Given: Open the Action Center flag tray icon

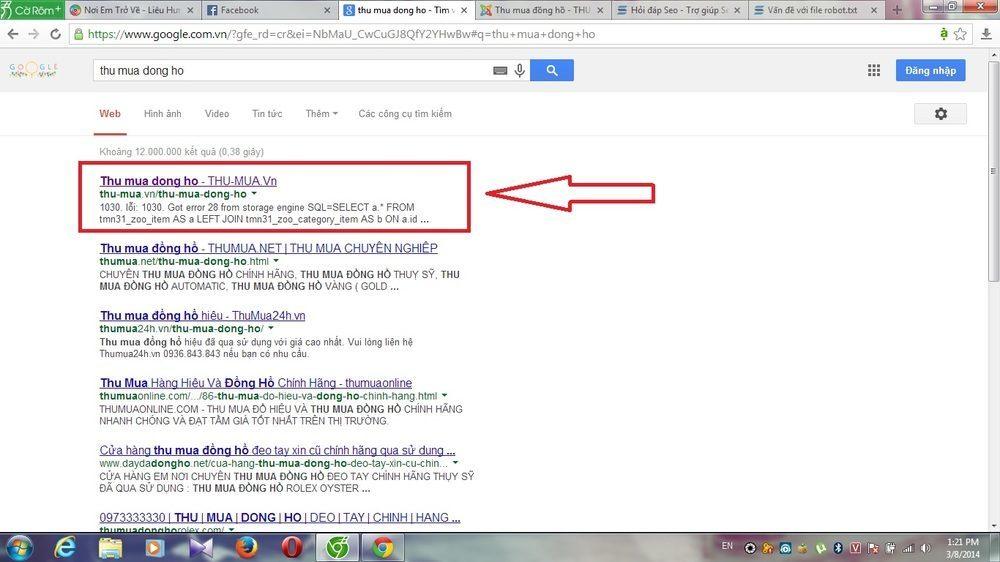Looking at the screenshot, I should [873, 548].
